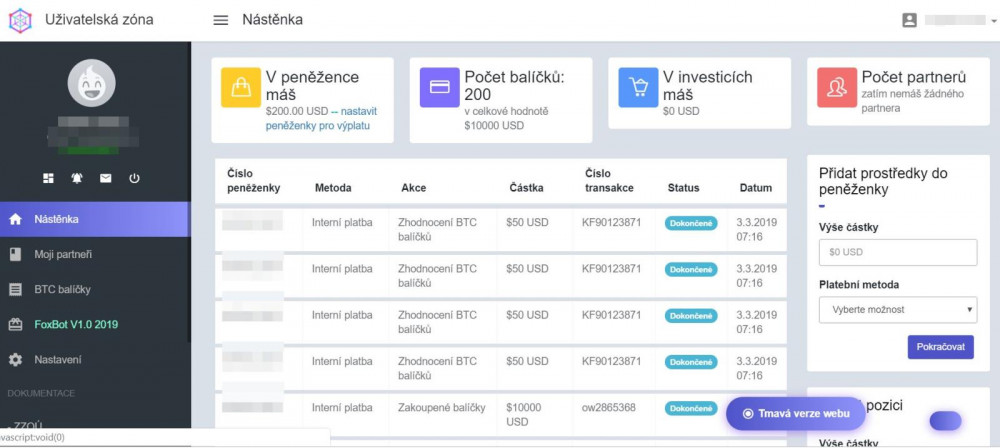
Task: Follow nastavit peněženky pro výplatu link
Action: point(321,118)
